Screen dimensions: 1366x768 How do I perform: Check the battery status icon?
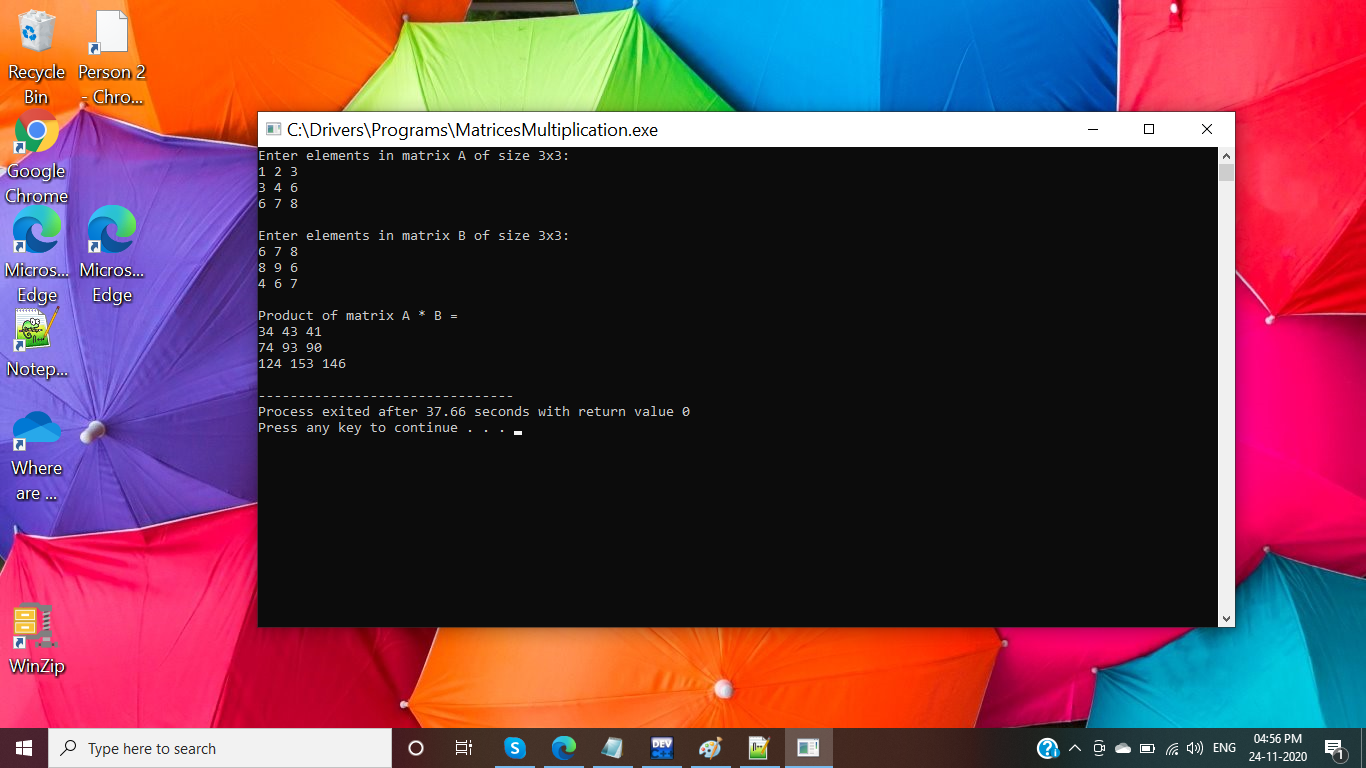pos(1147,748)
